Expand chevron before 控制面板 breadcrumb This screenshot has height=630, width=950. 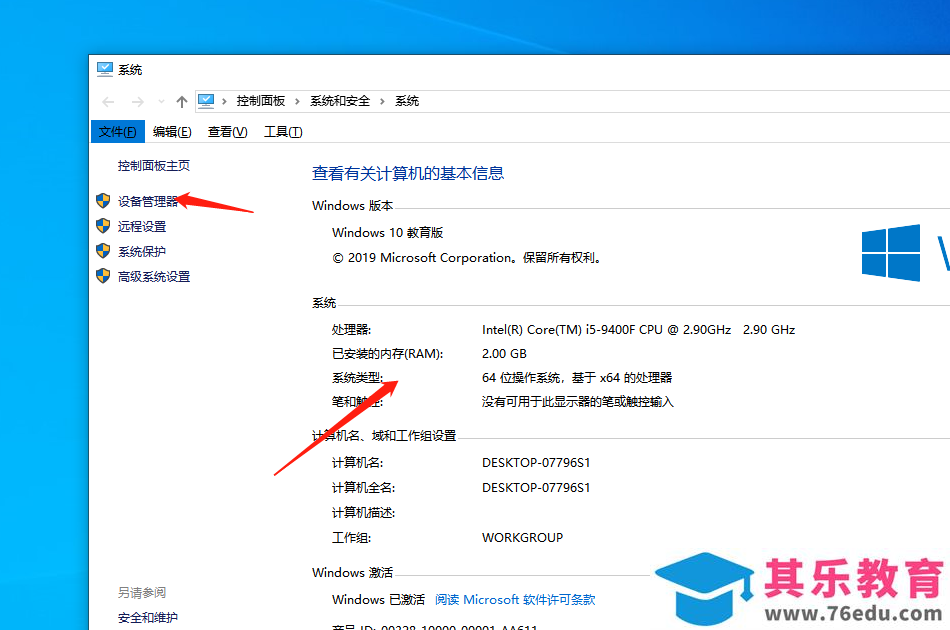click(224, 101)
